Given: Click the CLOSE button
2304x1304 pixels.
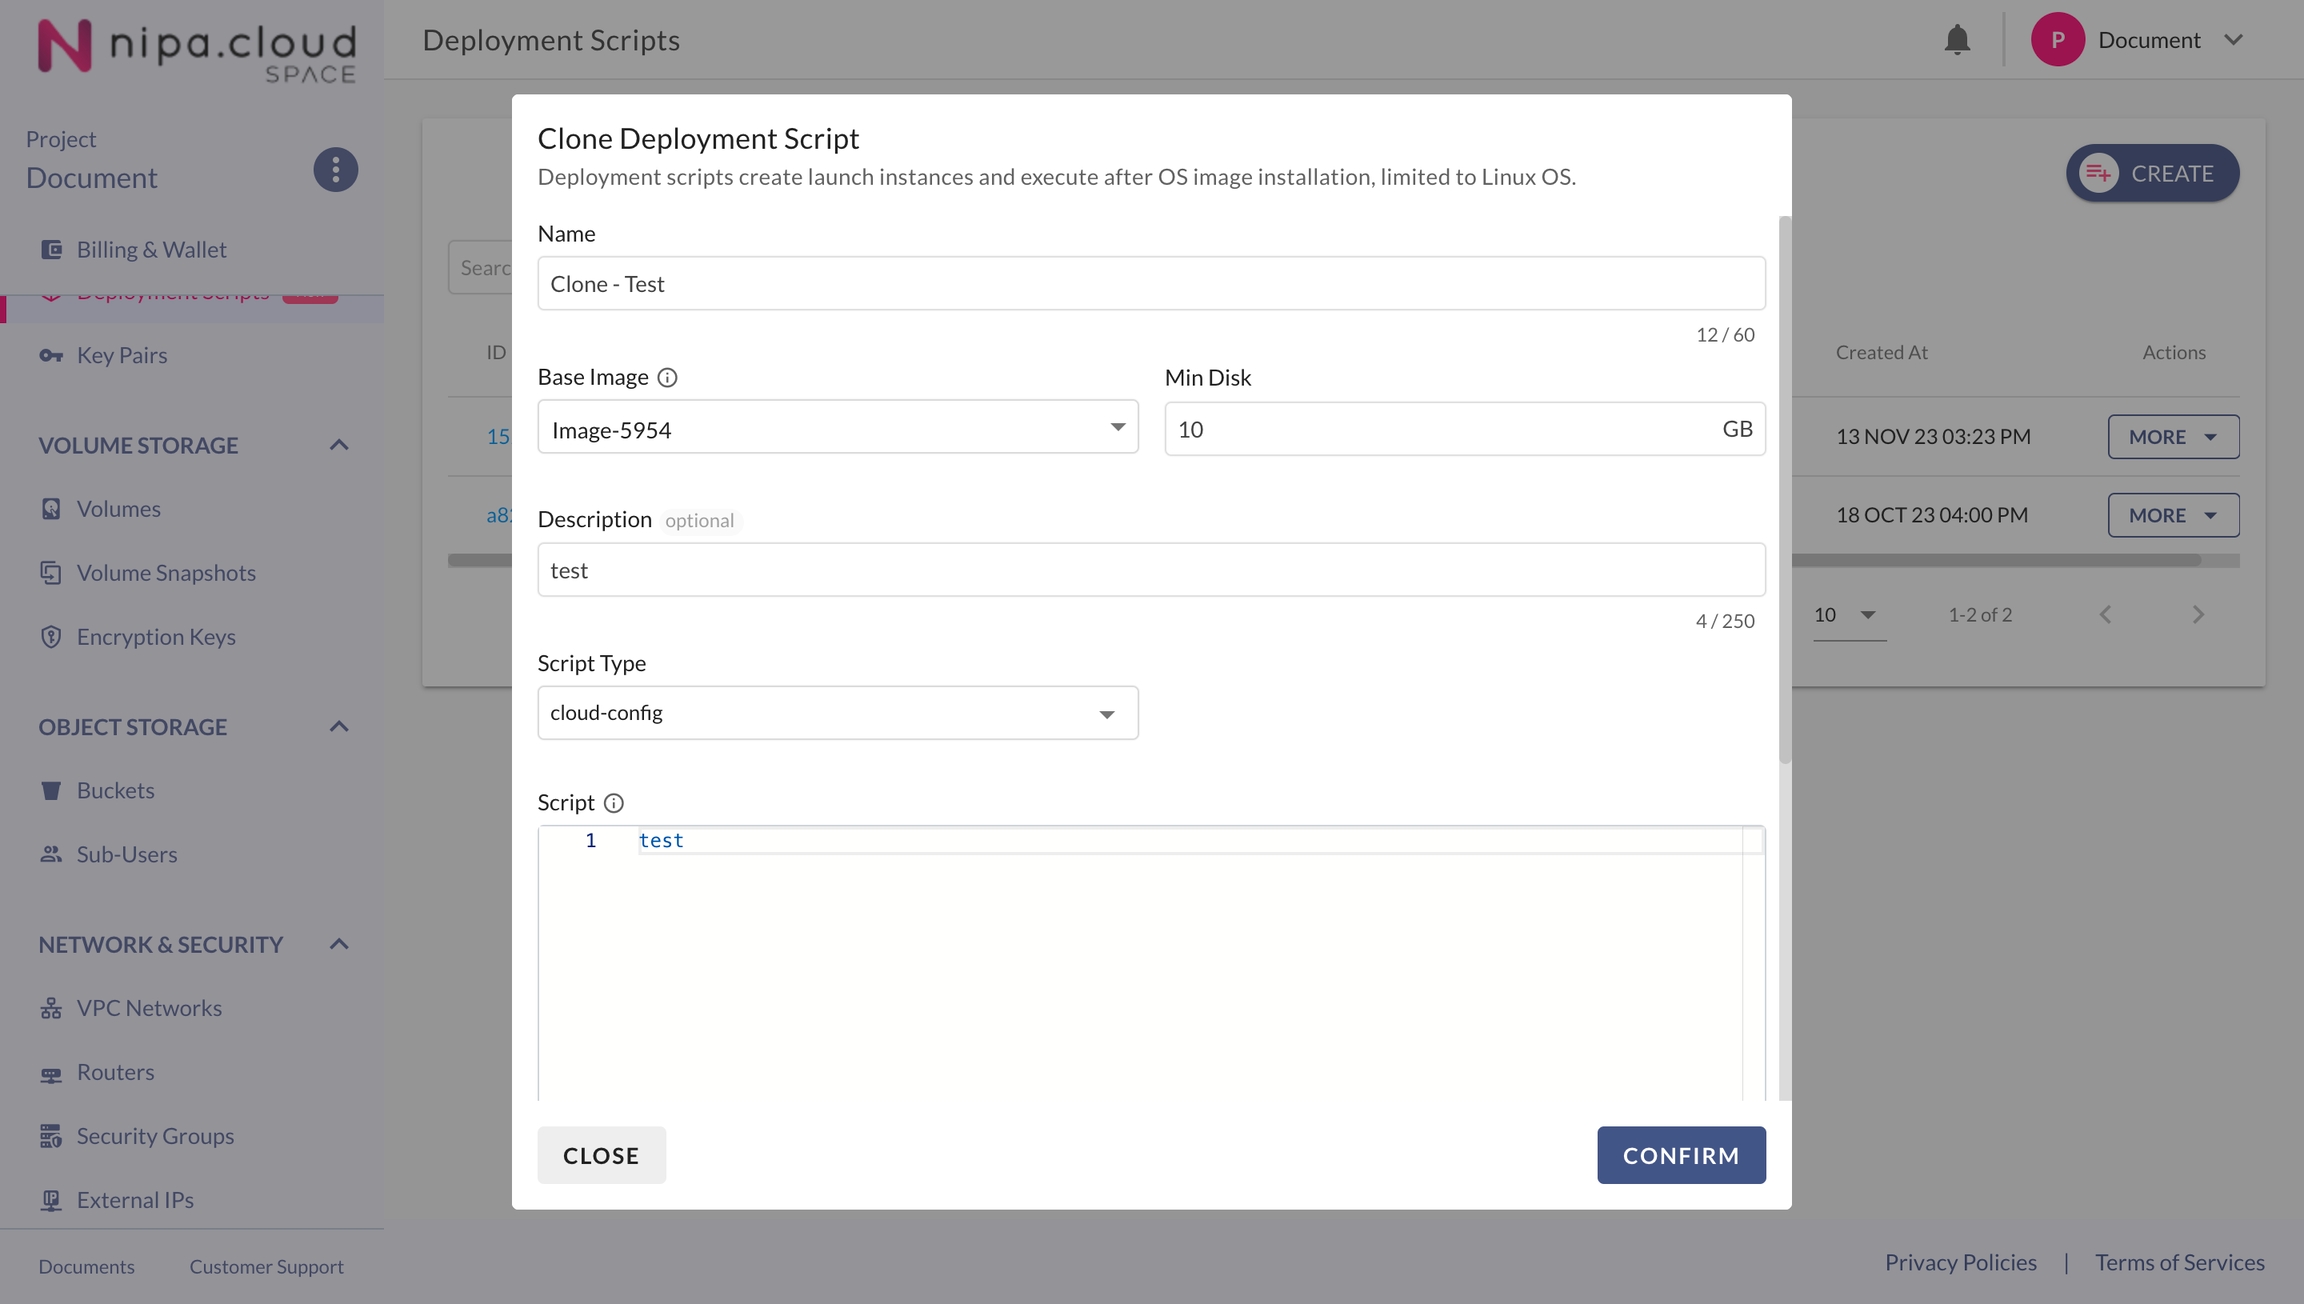Looking at the screenshot, I should (x=601, y=1155).
